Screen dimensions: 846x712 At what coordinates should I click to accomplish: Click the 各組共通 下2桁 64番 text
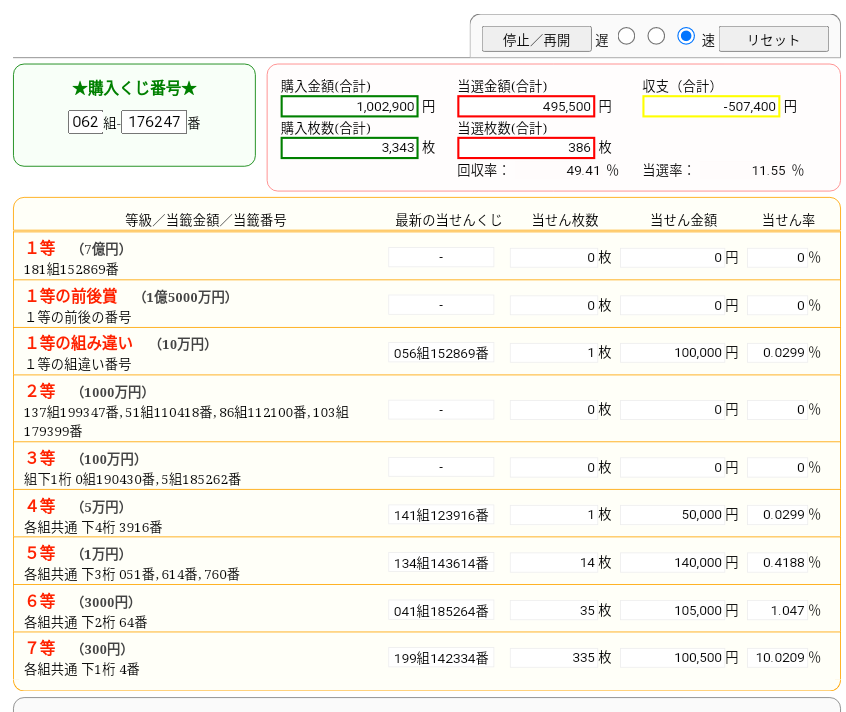85,622
